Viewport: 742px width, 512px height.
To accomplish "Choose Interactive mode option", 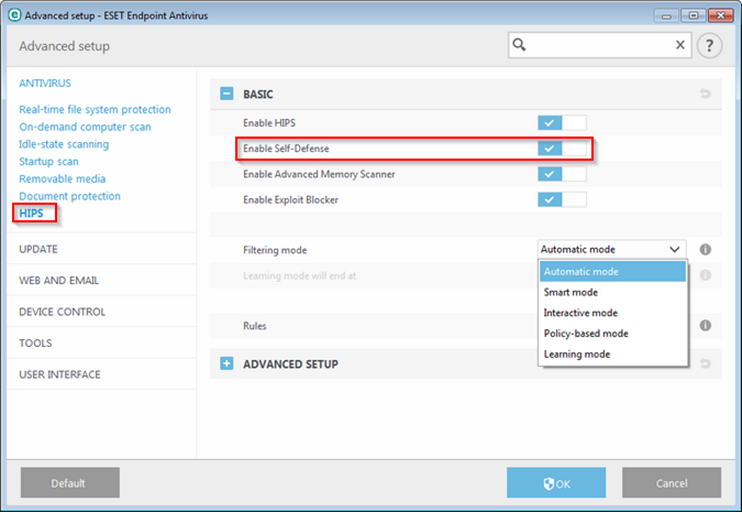I will coord(613,313).
